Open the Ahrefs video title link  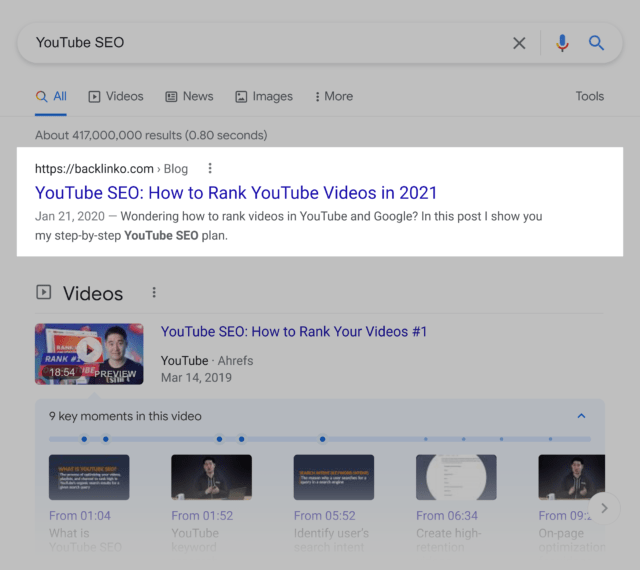tap(294, 332)
